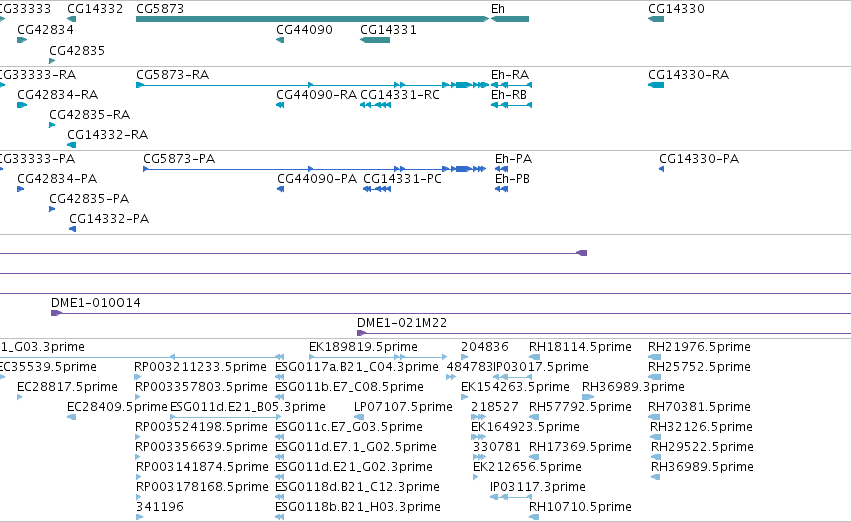Image resolution: width=851 pixels, height=522 pixels.
Task: Open EST EK164923.5prime label
Action: 525,427
